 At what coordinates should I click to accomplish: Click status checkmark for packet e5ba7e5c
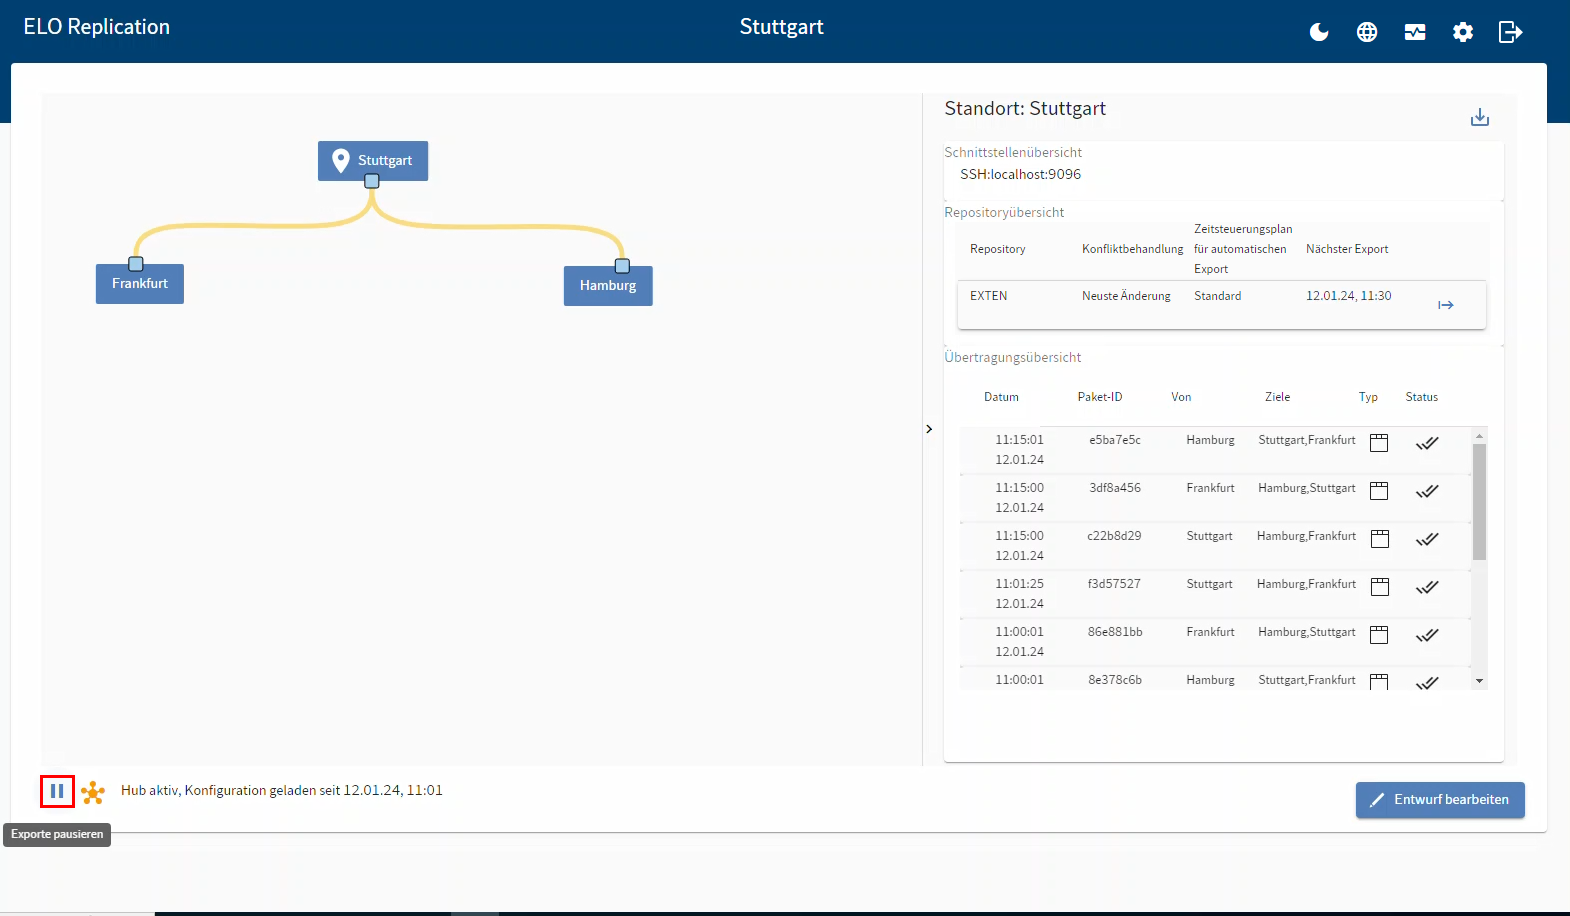(x=1427, y=443)
